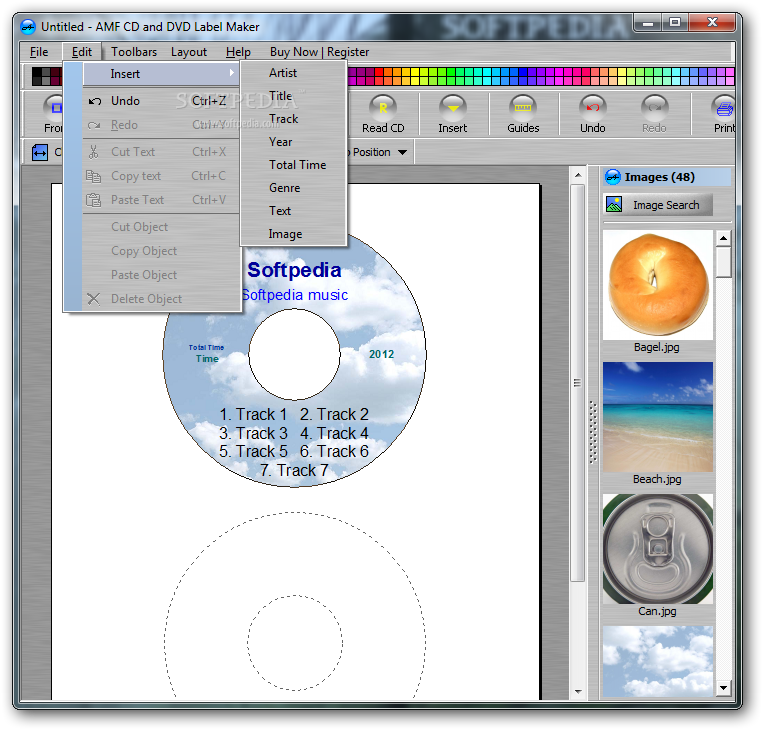Click the Image Search picture icon

(614, 204)
